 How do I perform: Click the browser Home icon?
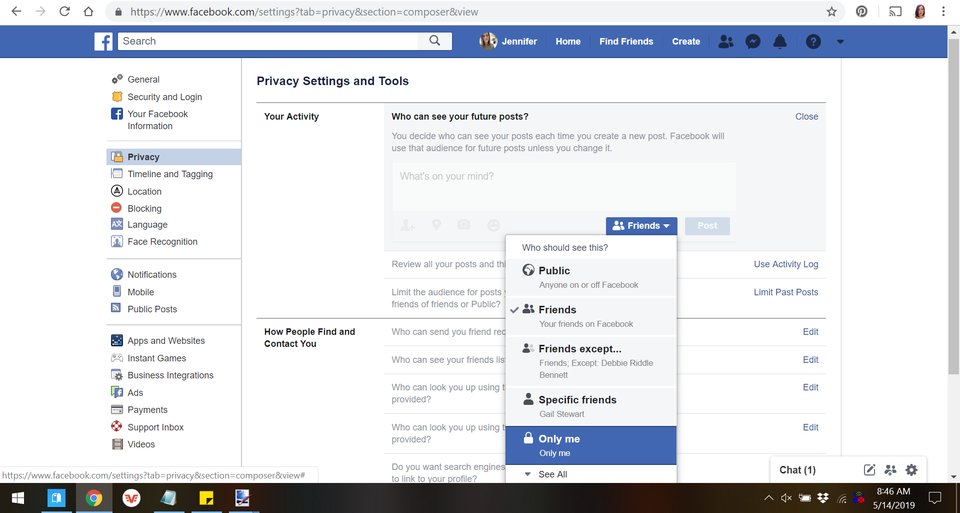point(89,12)
